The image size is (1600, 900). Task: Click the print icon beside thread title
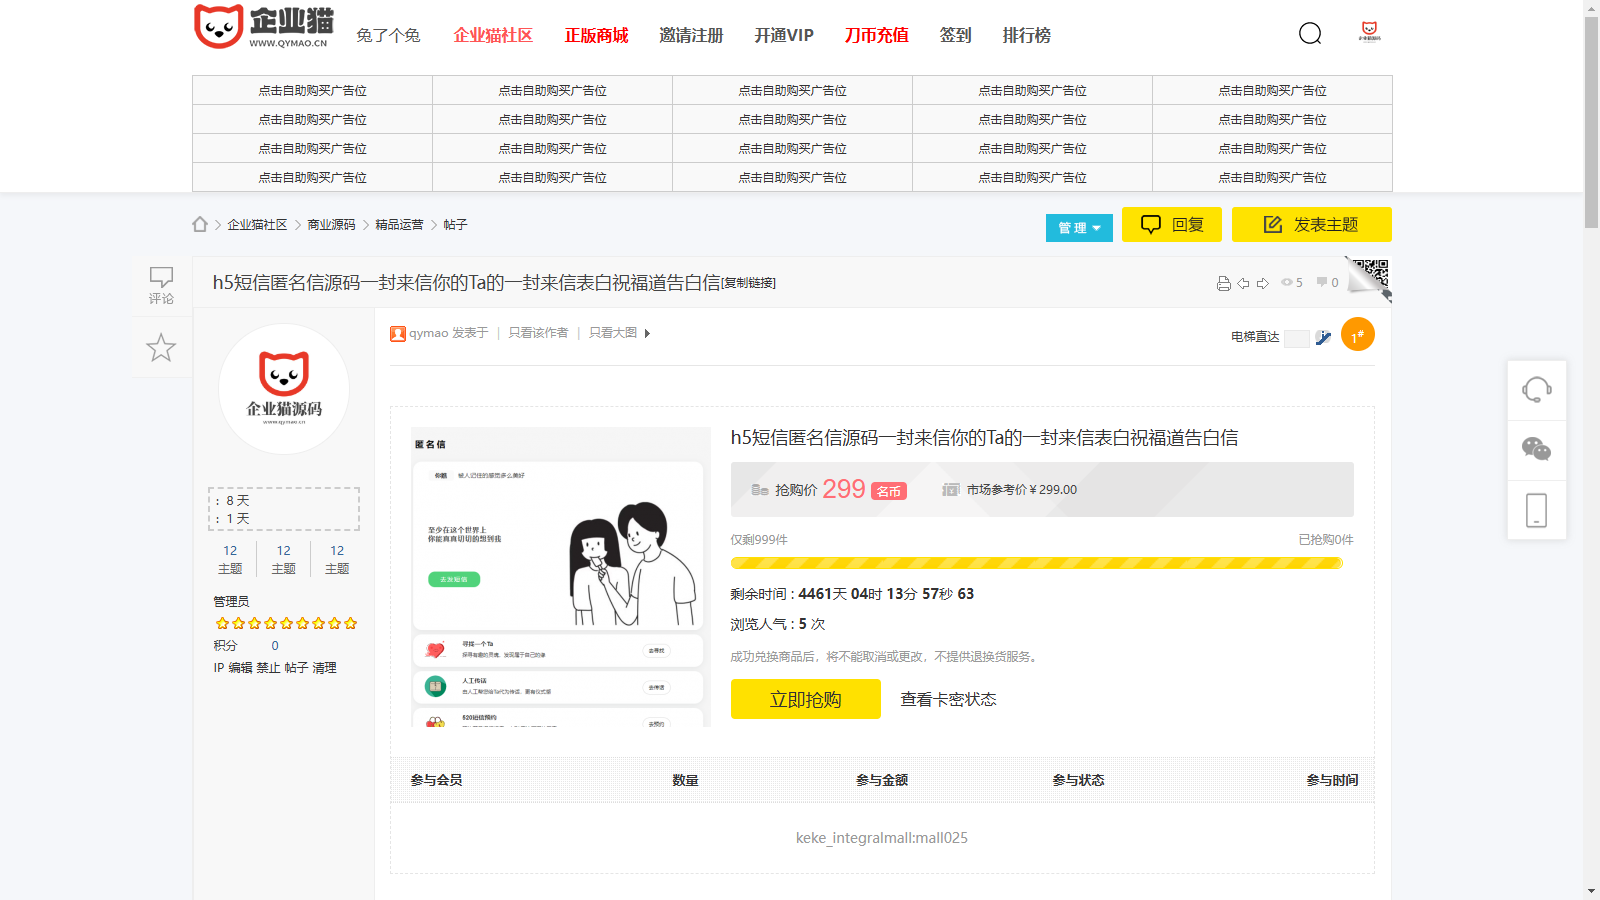[1223, 283]
